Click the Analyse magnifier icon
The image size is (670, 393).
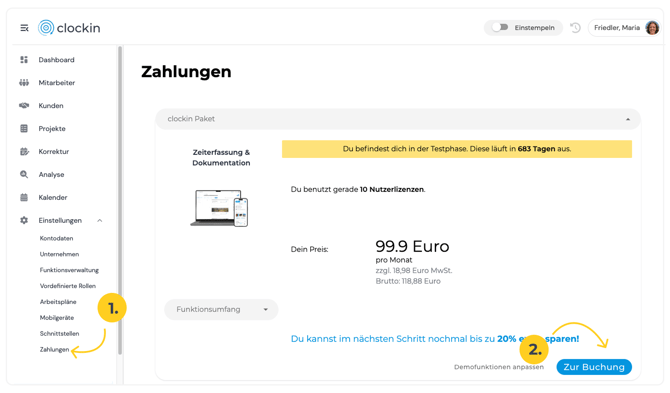[24, 174]
